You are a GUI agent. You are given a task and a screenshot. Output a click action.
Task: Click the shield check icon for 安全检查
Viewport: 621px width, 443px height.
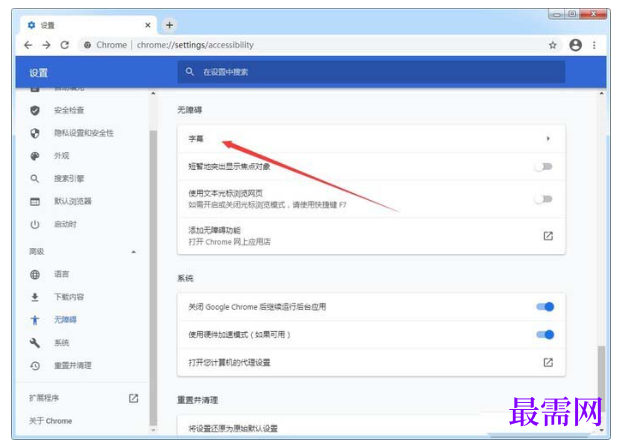pos(35,110)
